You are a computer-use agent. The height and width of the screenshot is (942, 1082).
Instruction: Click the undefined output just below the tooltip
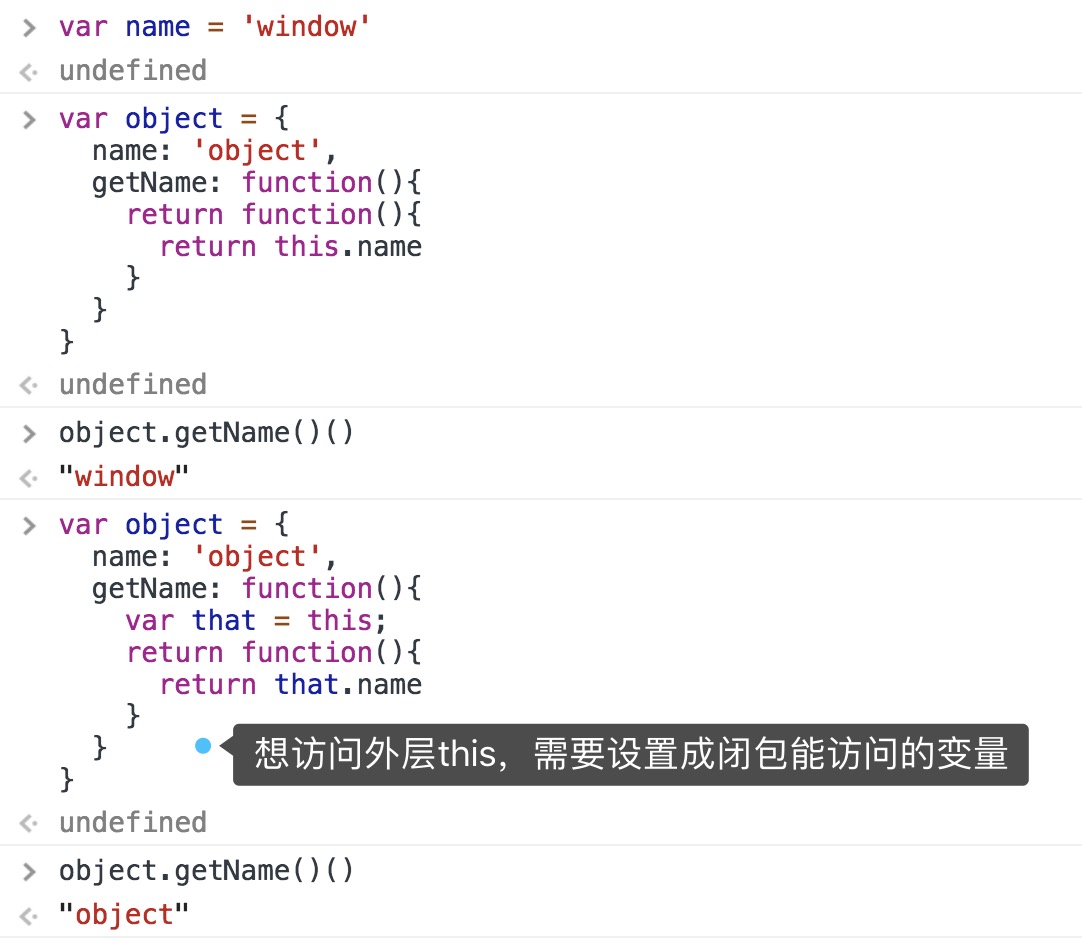click(132, 822)
